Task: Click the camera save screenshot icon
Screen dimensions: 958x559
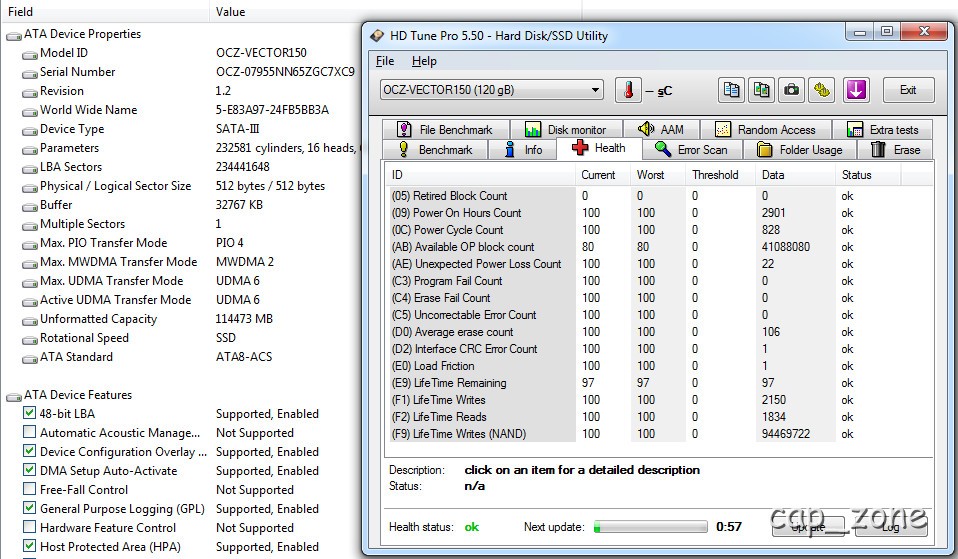Action: pos(791,90)
